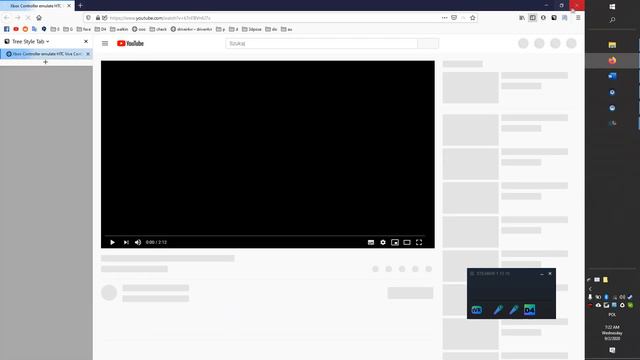Image resolution: width=640 pixels, height=360 pixels.
Task: Close the Tree Style Tab sidebar
Action: [86, 42]
